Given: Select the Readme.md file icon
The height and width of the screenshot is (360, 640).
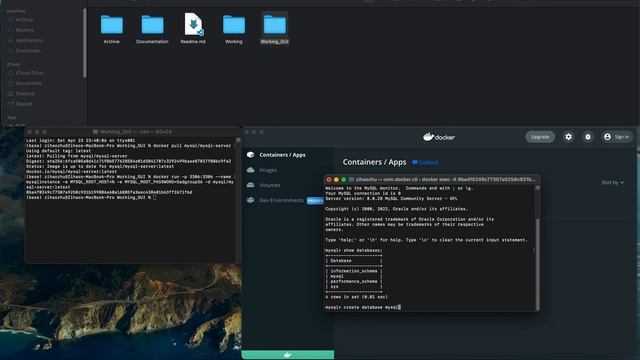Looking at the screenshot, I should [193, 24].
